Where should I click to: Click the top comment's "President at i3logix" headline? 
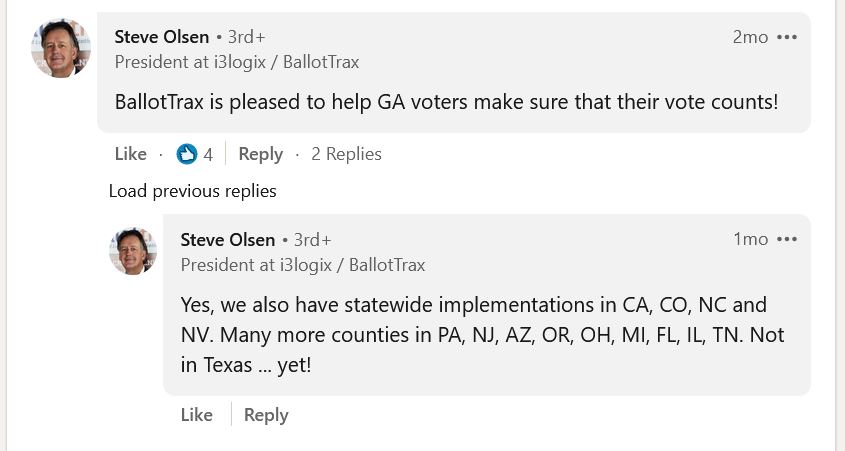[x=237, y=62]
